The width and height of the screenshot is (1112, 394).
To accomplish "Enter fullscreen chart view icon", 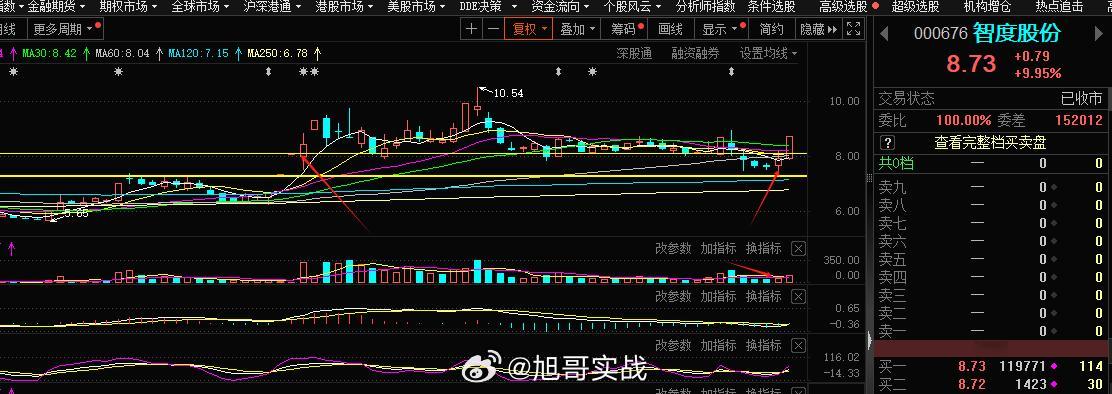I will [x=854, y=29].
